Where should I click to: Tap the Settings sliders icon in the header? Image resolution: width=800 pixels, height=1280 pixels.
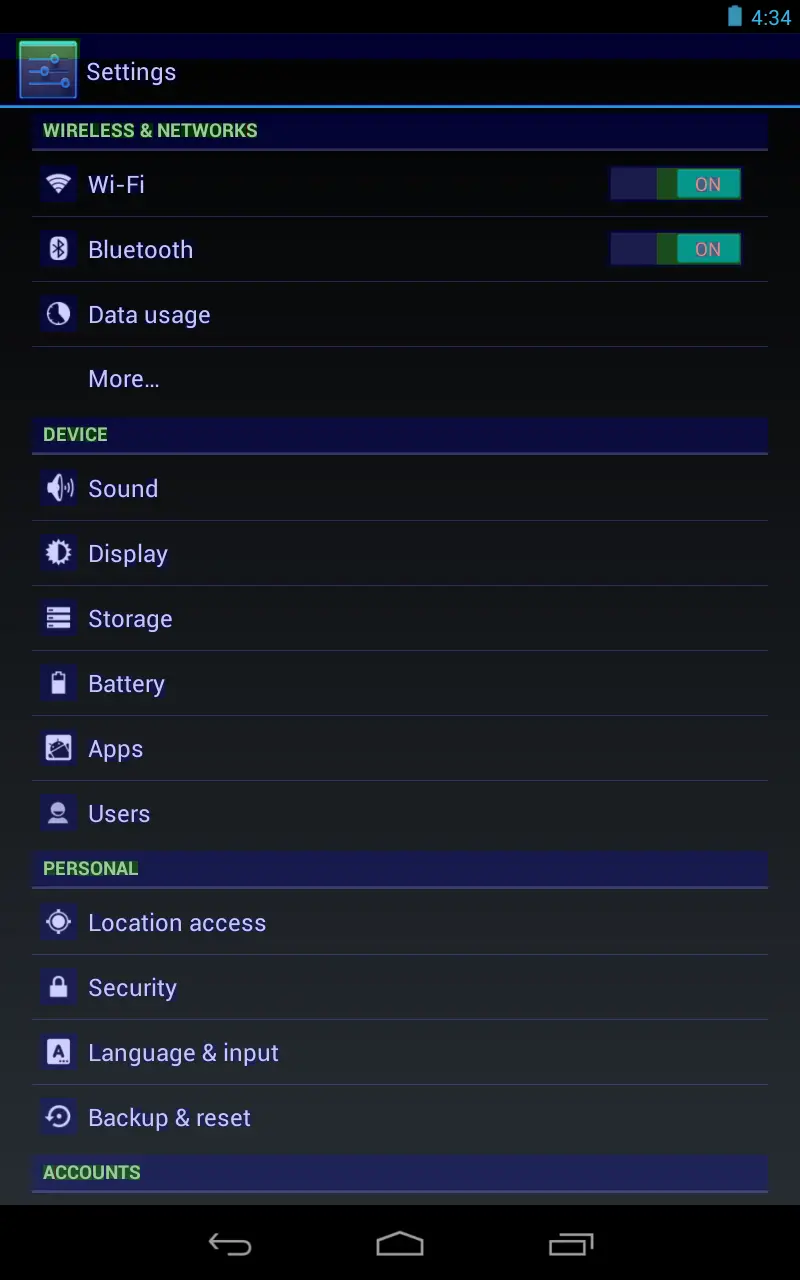[47, 70]
